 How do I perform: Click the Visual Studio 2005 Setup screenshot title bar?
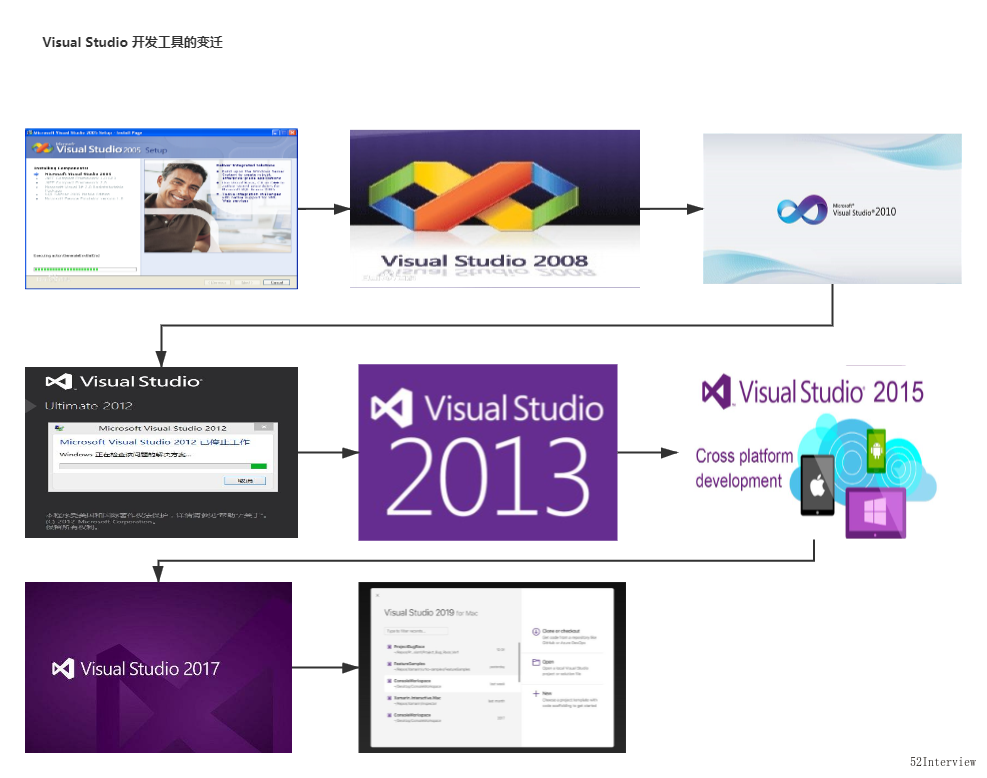point(161,133)
